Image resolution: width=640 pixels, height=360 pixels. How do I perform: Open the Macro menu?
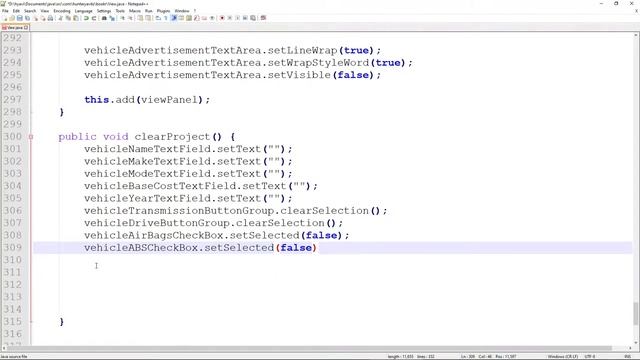135,11
